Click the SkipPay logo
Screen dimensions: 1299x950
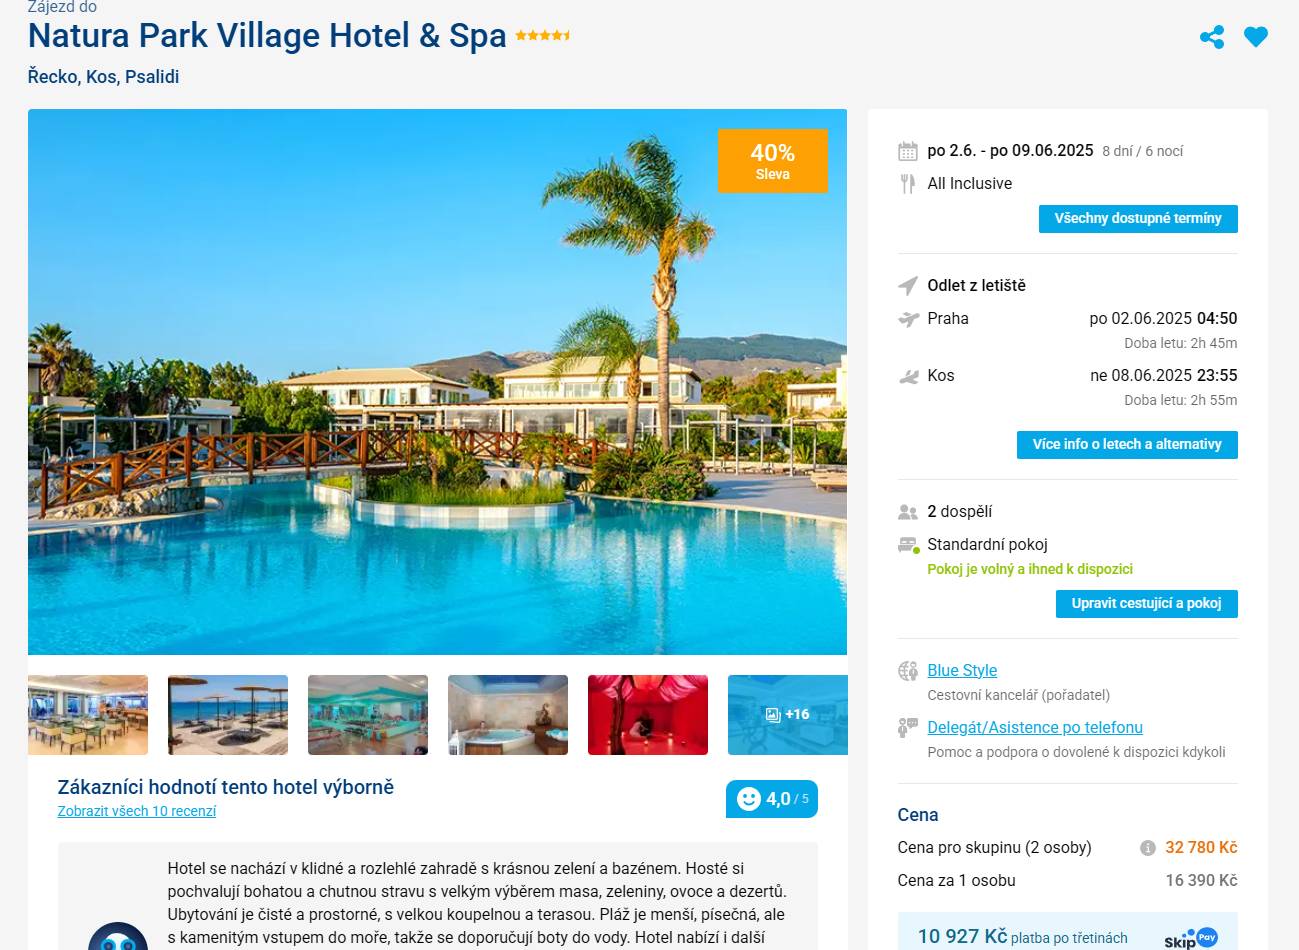(1190, 938)
